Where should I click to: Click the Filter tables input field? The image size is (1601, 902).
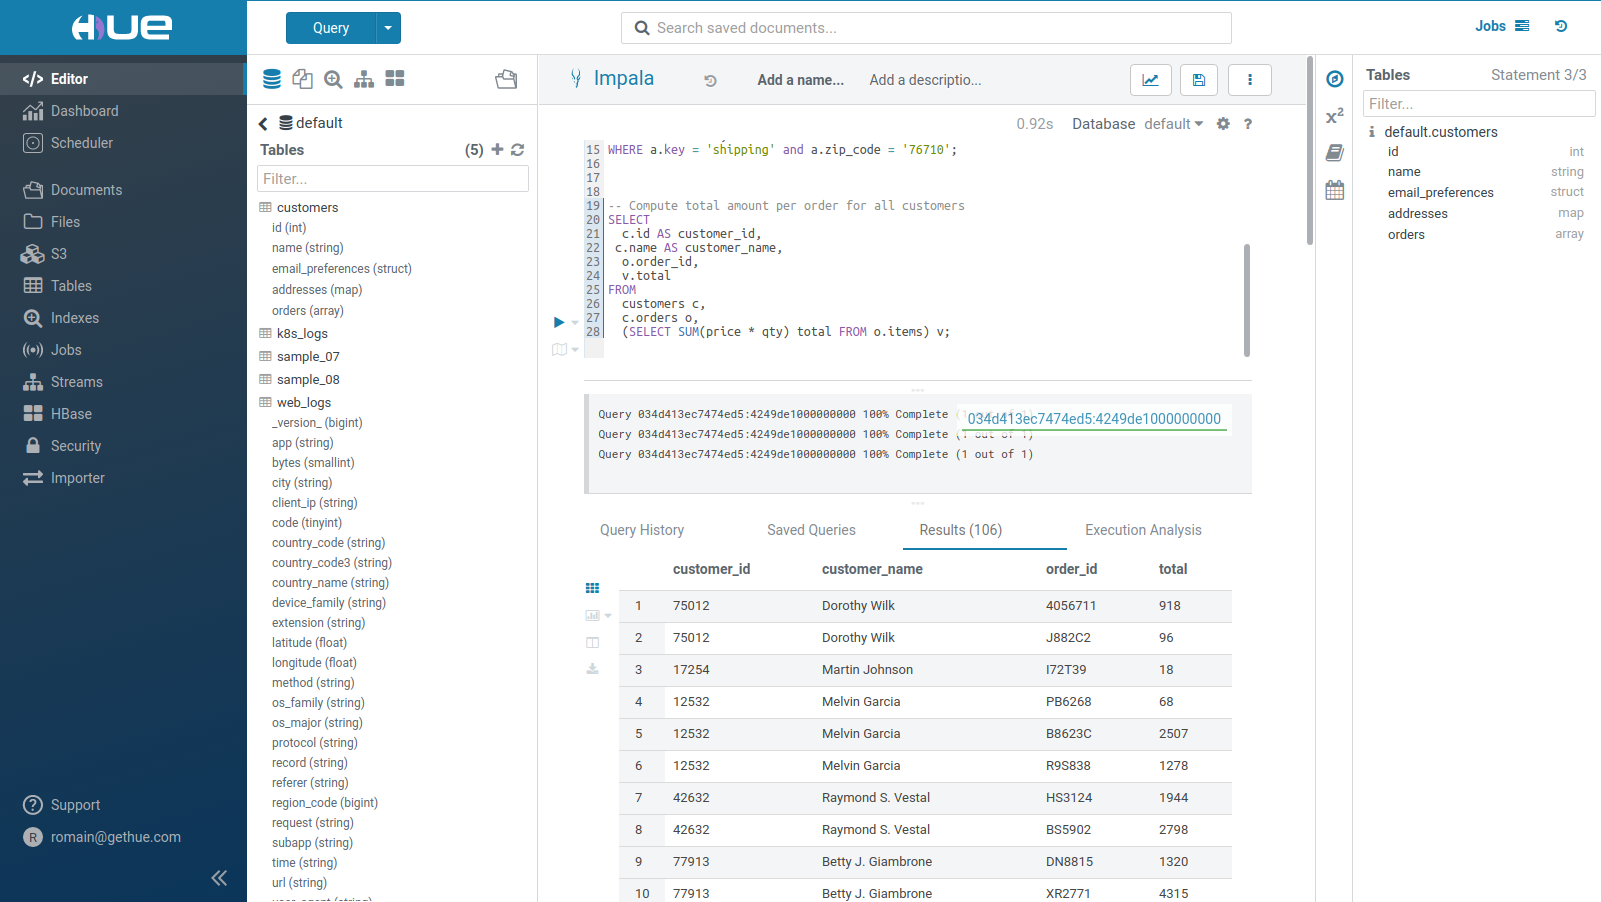click(392, 178)
